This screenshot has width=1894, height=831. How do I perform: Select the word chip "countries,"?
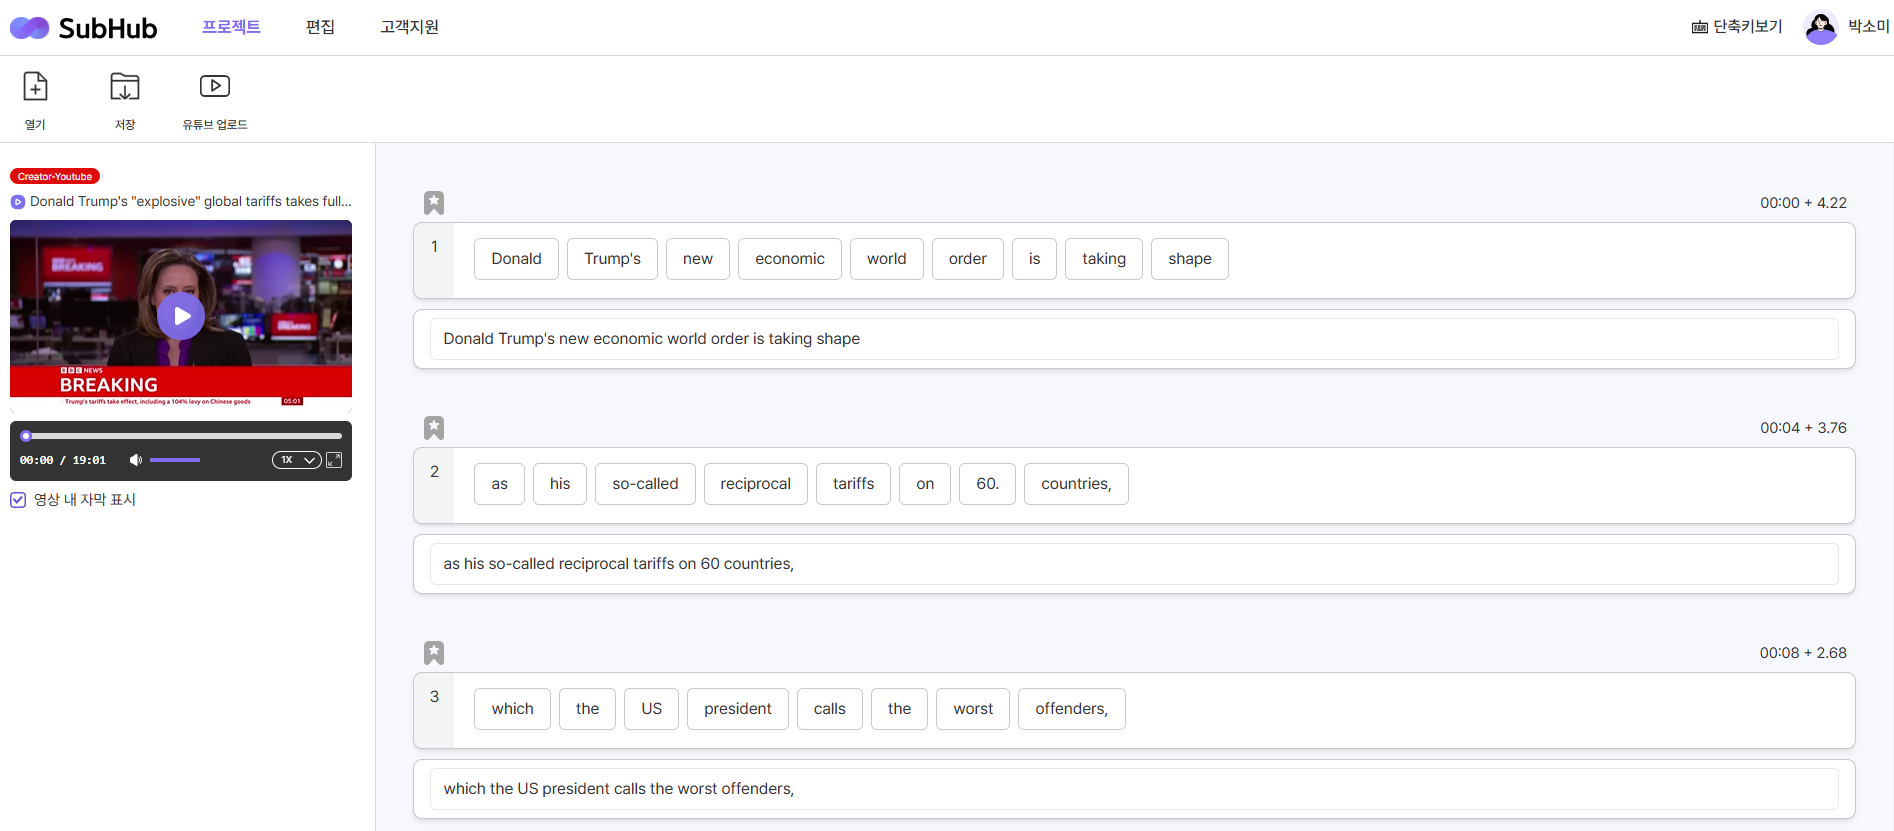(x=1076, y=484)
